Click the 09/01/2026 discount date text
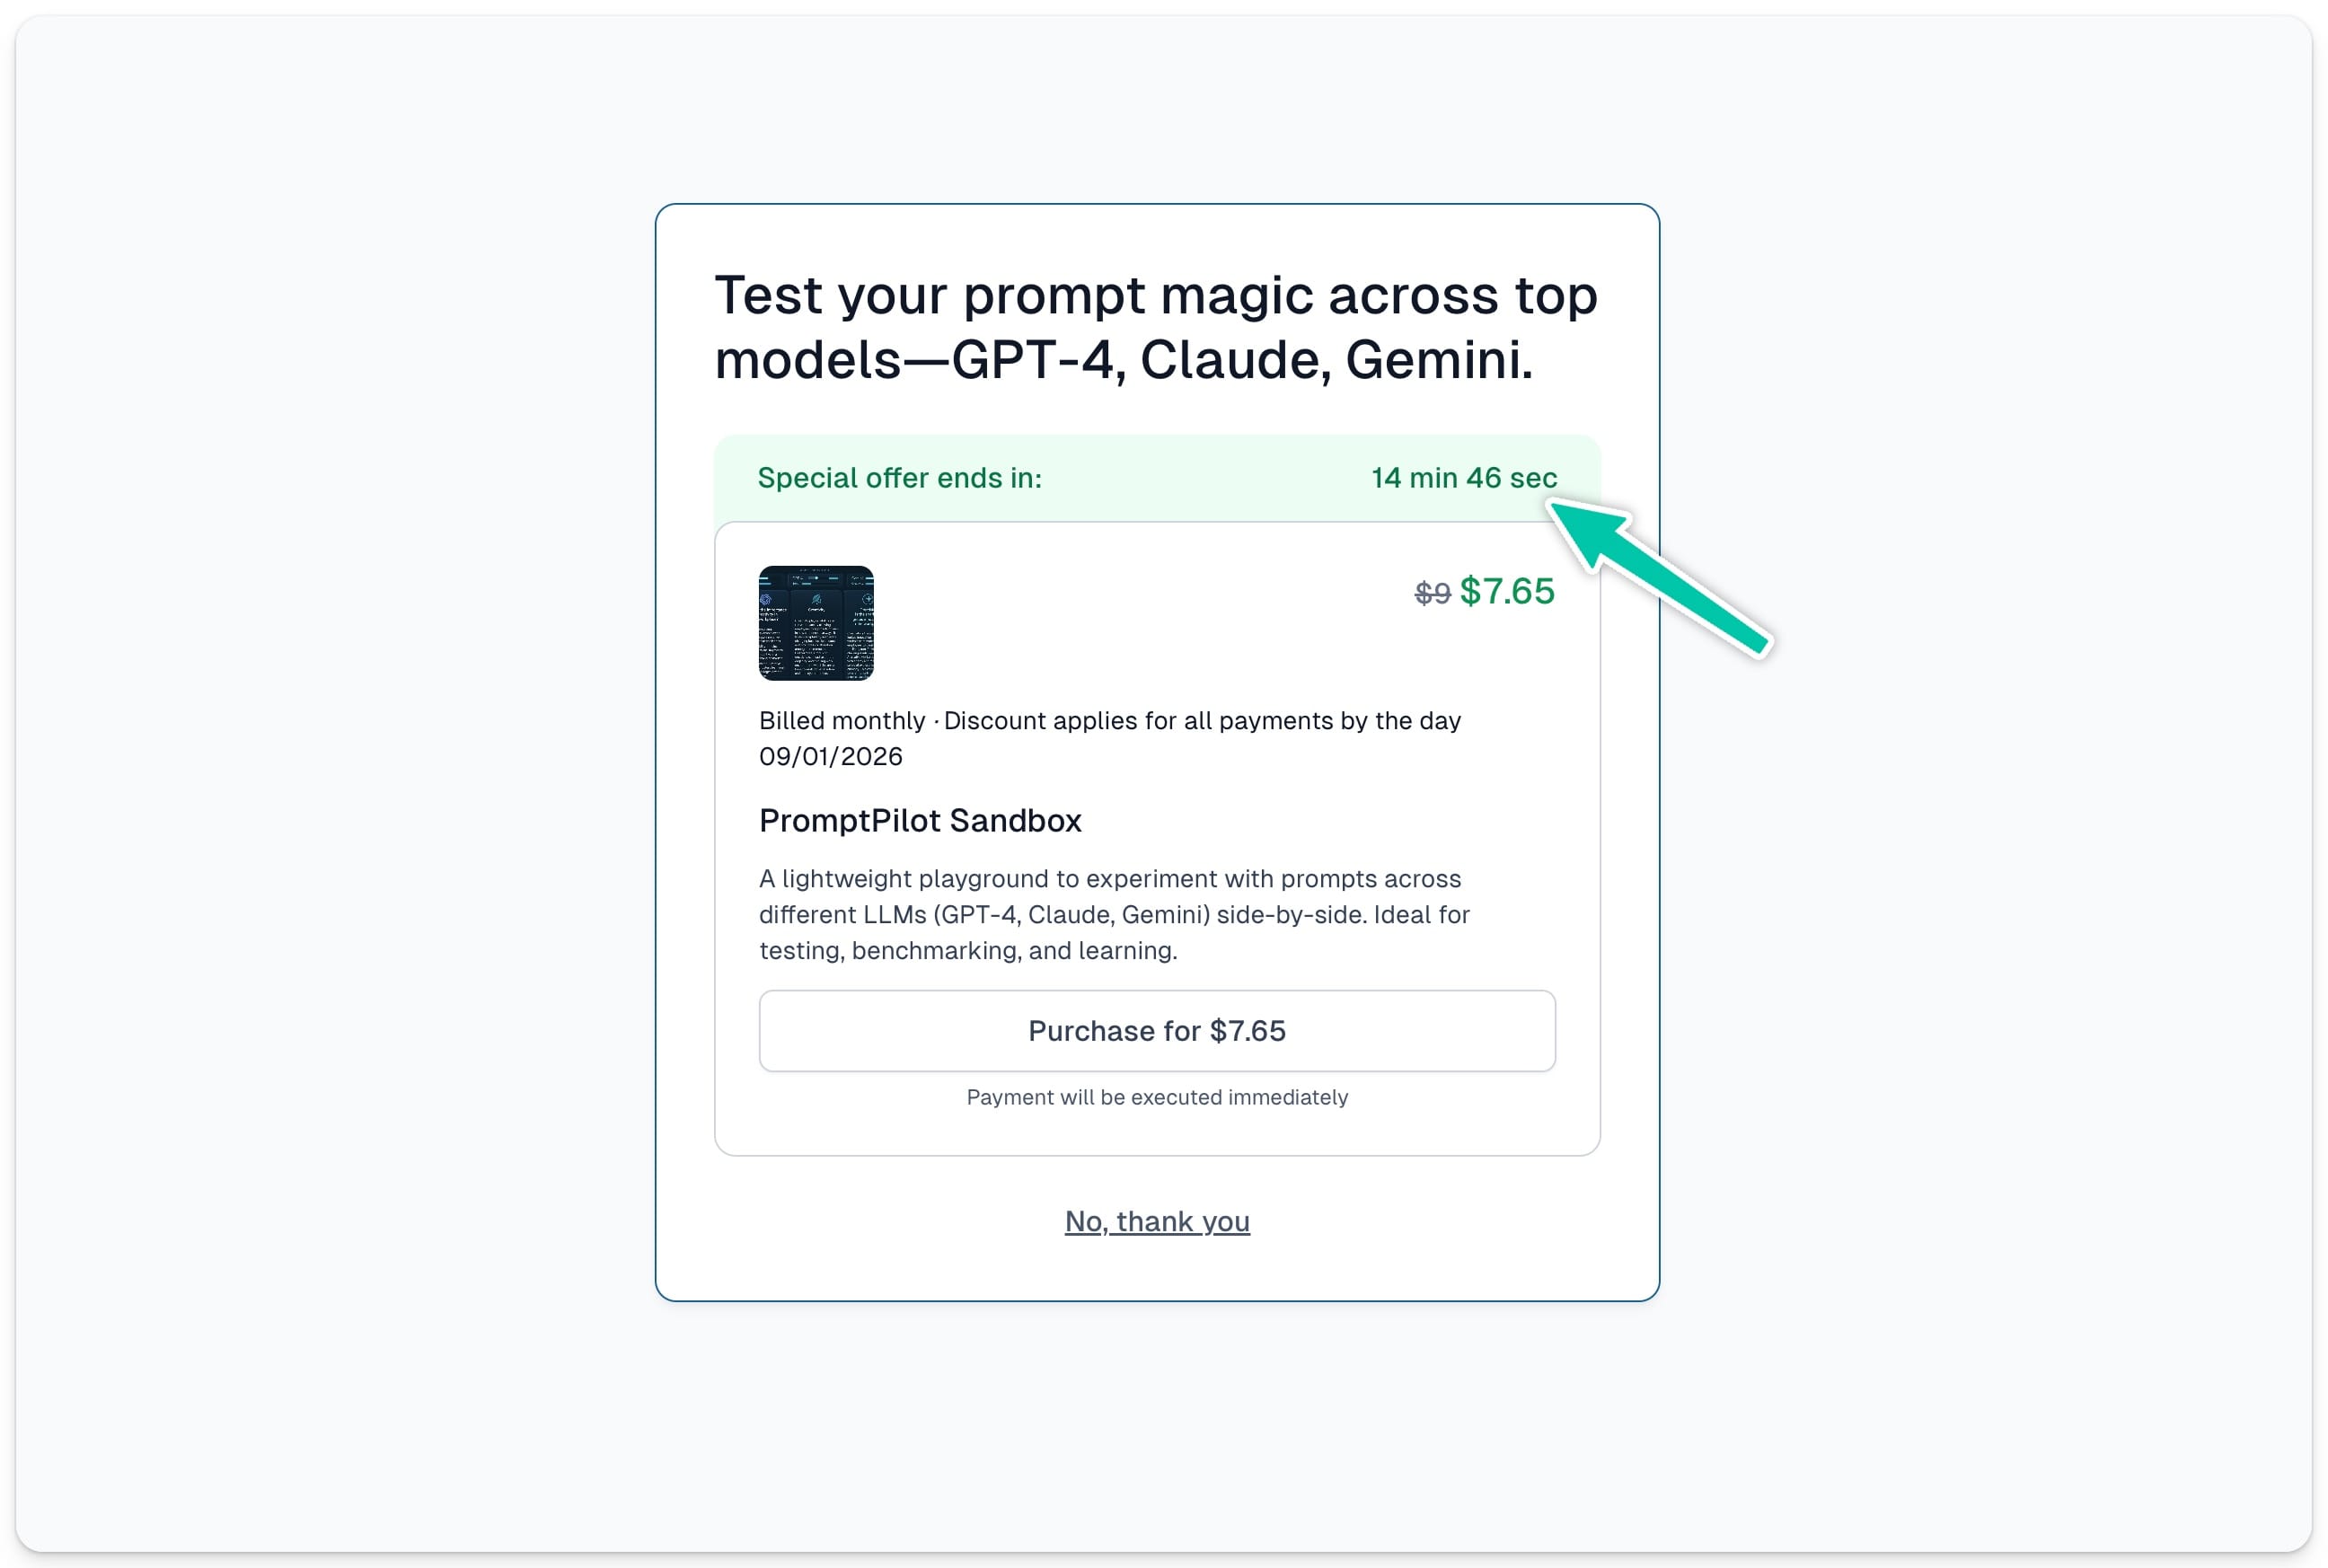2328x1568 pixels. [x=830, y=756]
